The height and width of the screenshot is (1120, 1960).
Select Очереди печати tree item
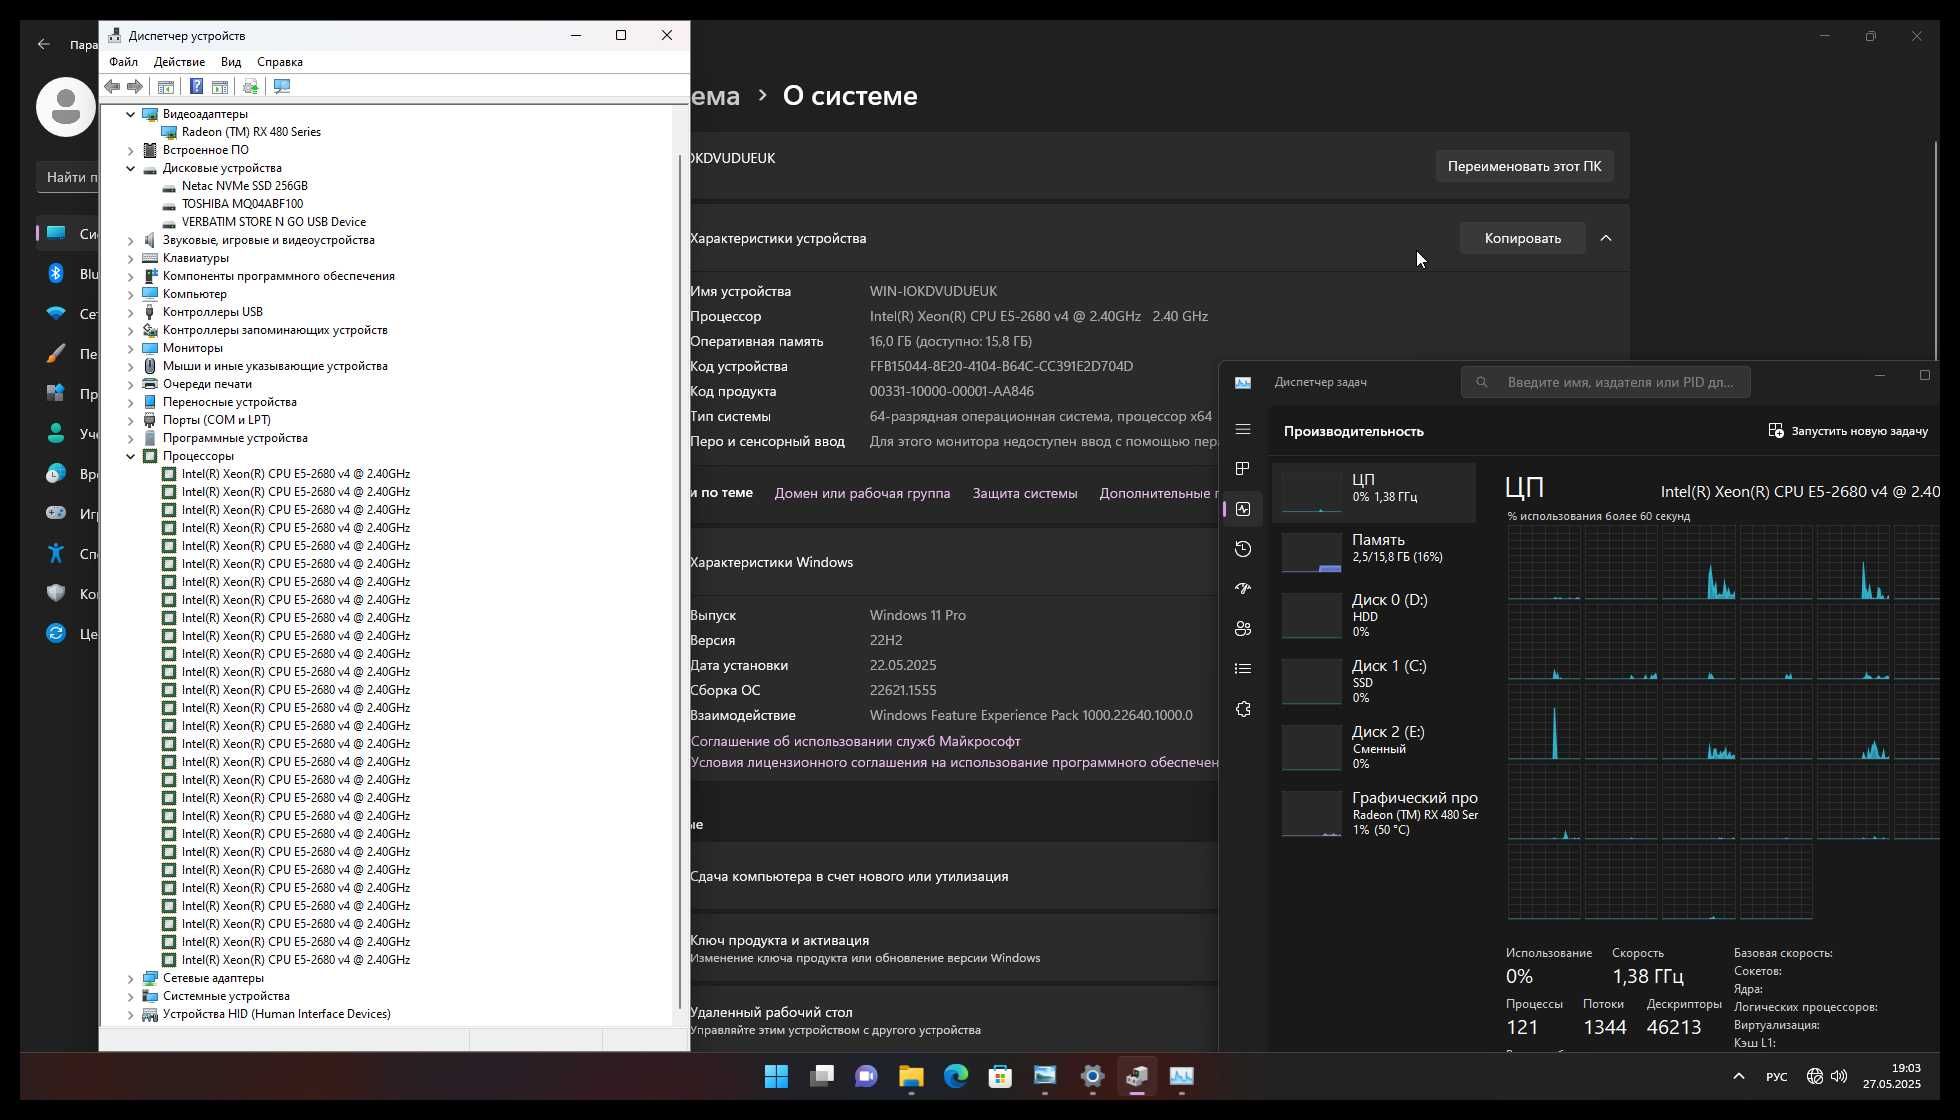pyautogui.click(x=207, y=384)
